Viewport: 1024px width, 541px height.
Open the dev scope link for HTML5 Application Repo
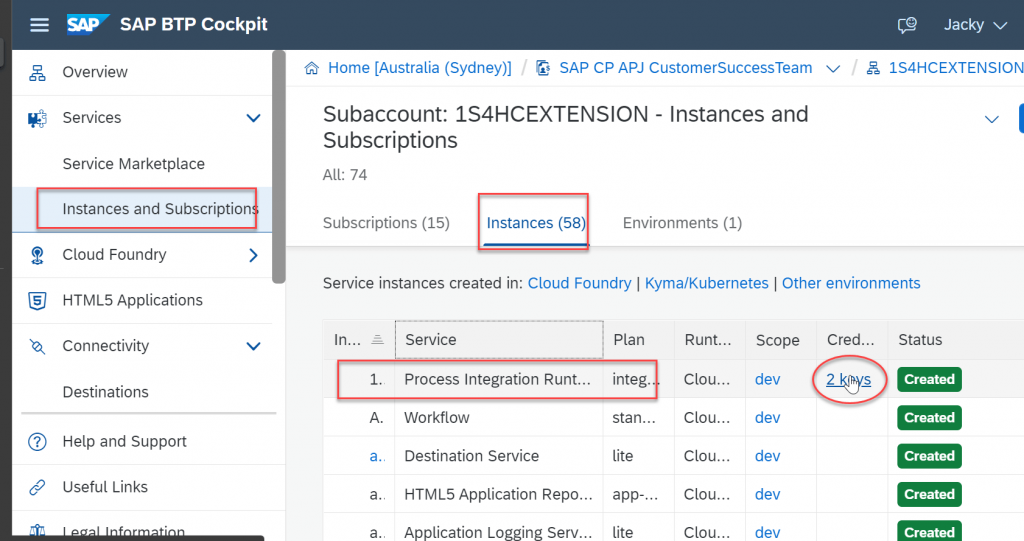(x=767, y=495)
